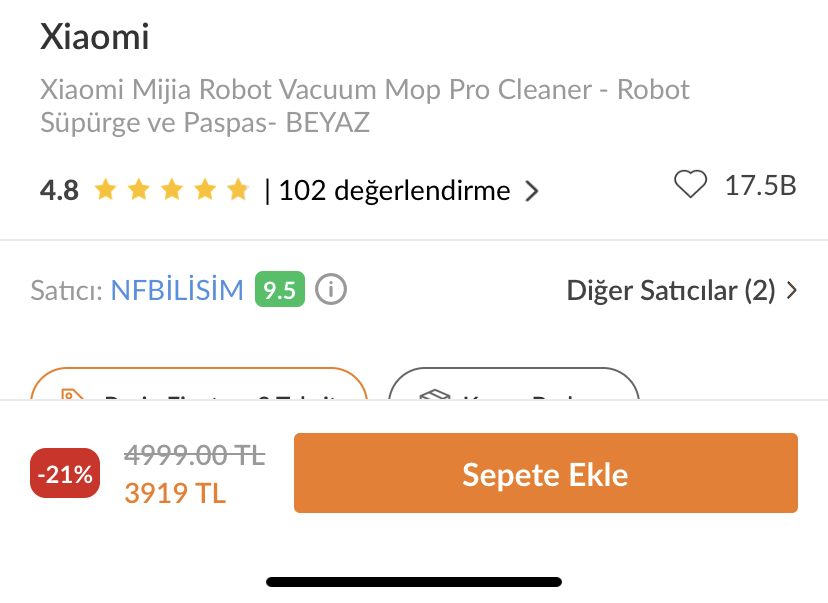Open seller score info icon
The width and height of the screenshot is (828, 603).
click(x=331, y=289)
